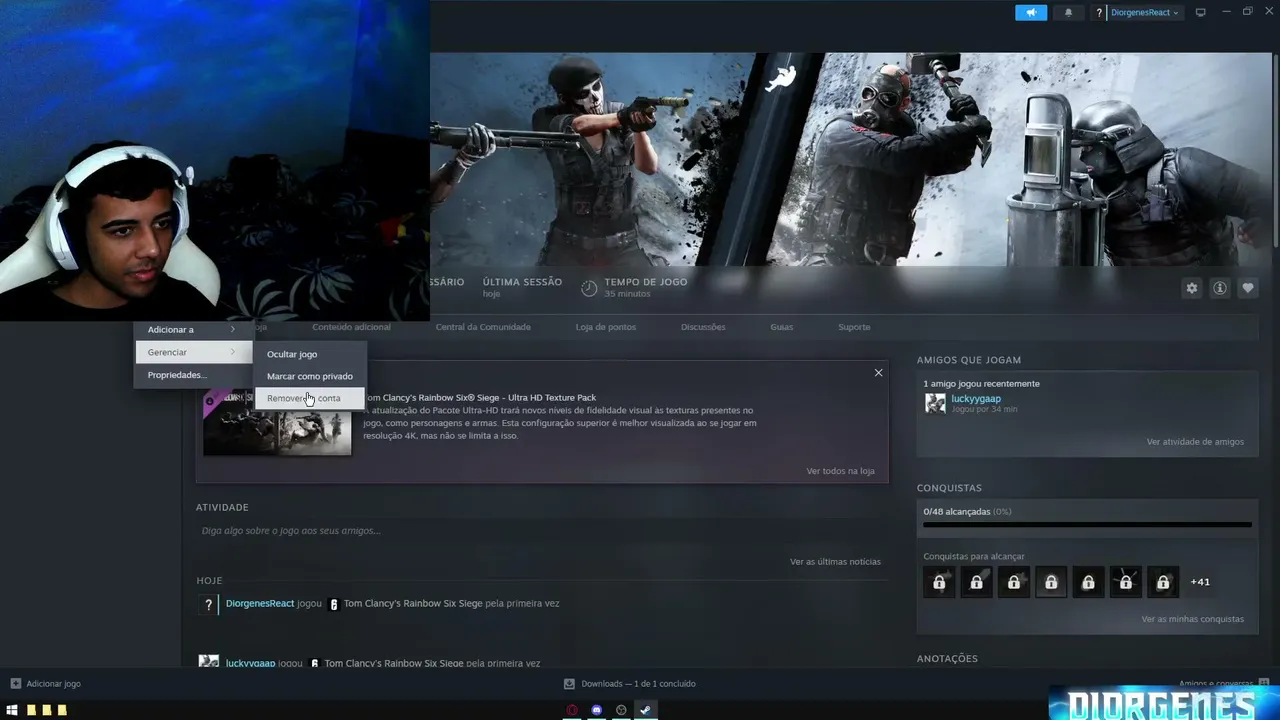Open Propriedades from the context menu
1280x720 pixels.
(192, 375)
